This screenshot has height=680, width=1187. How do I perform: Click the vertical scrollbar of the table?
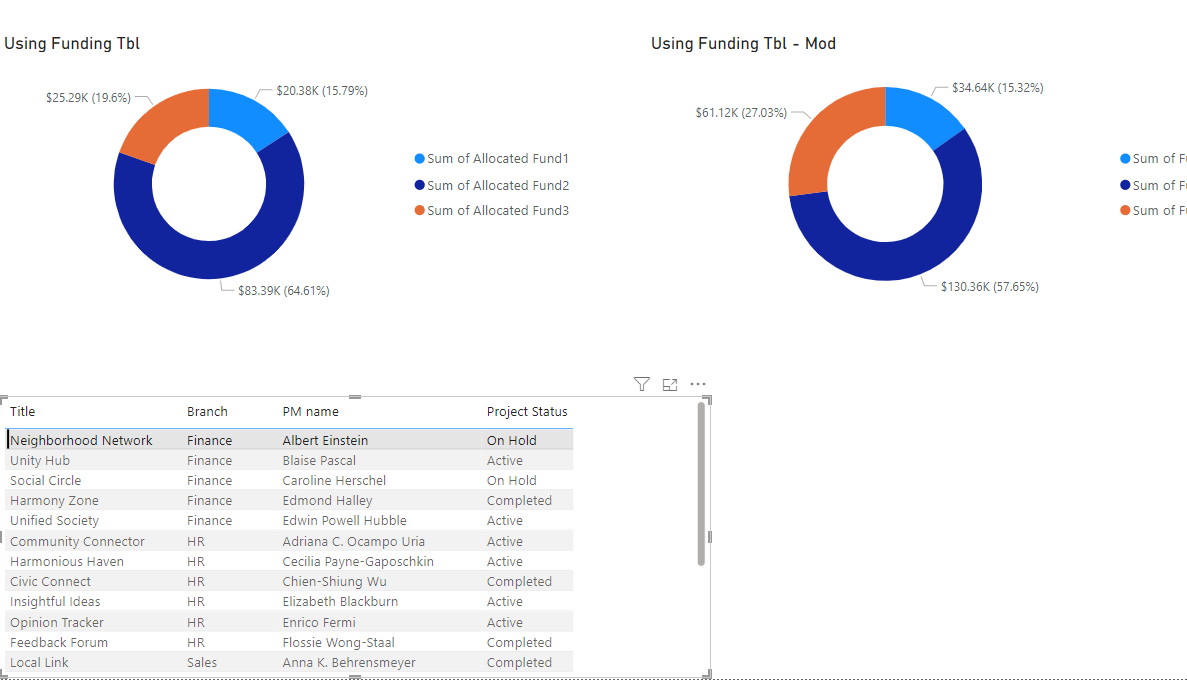(701, 485)
